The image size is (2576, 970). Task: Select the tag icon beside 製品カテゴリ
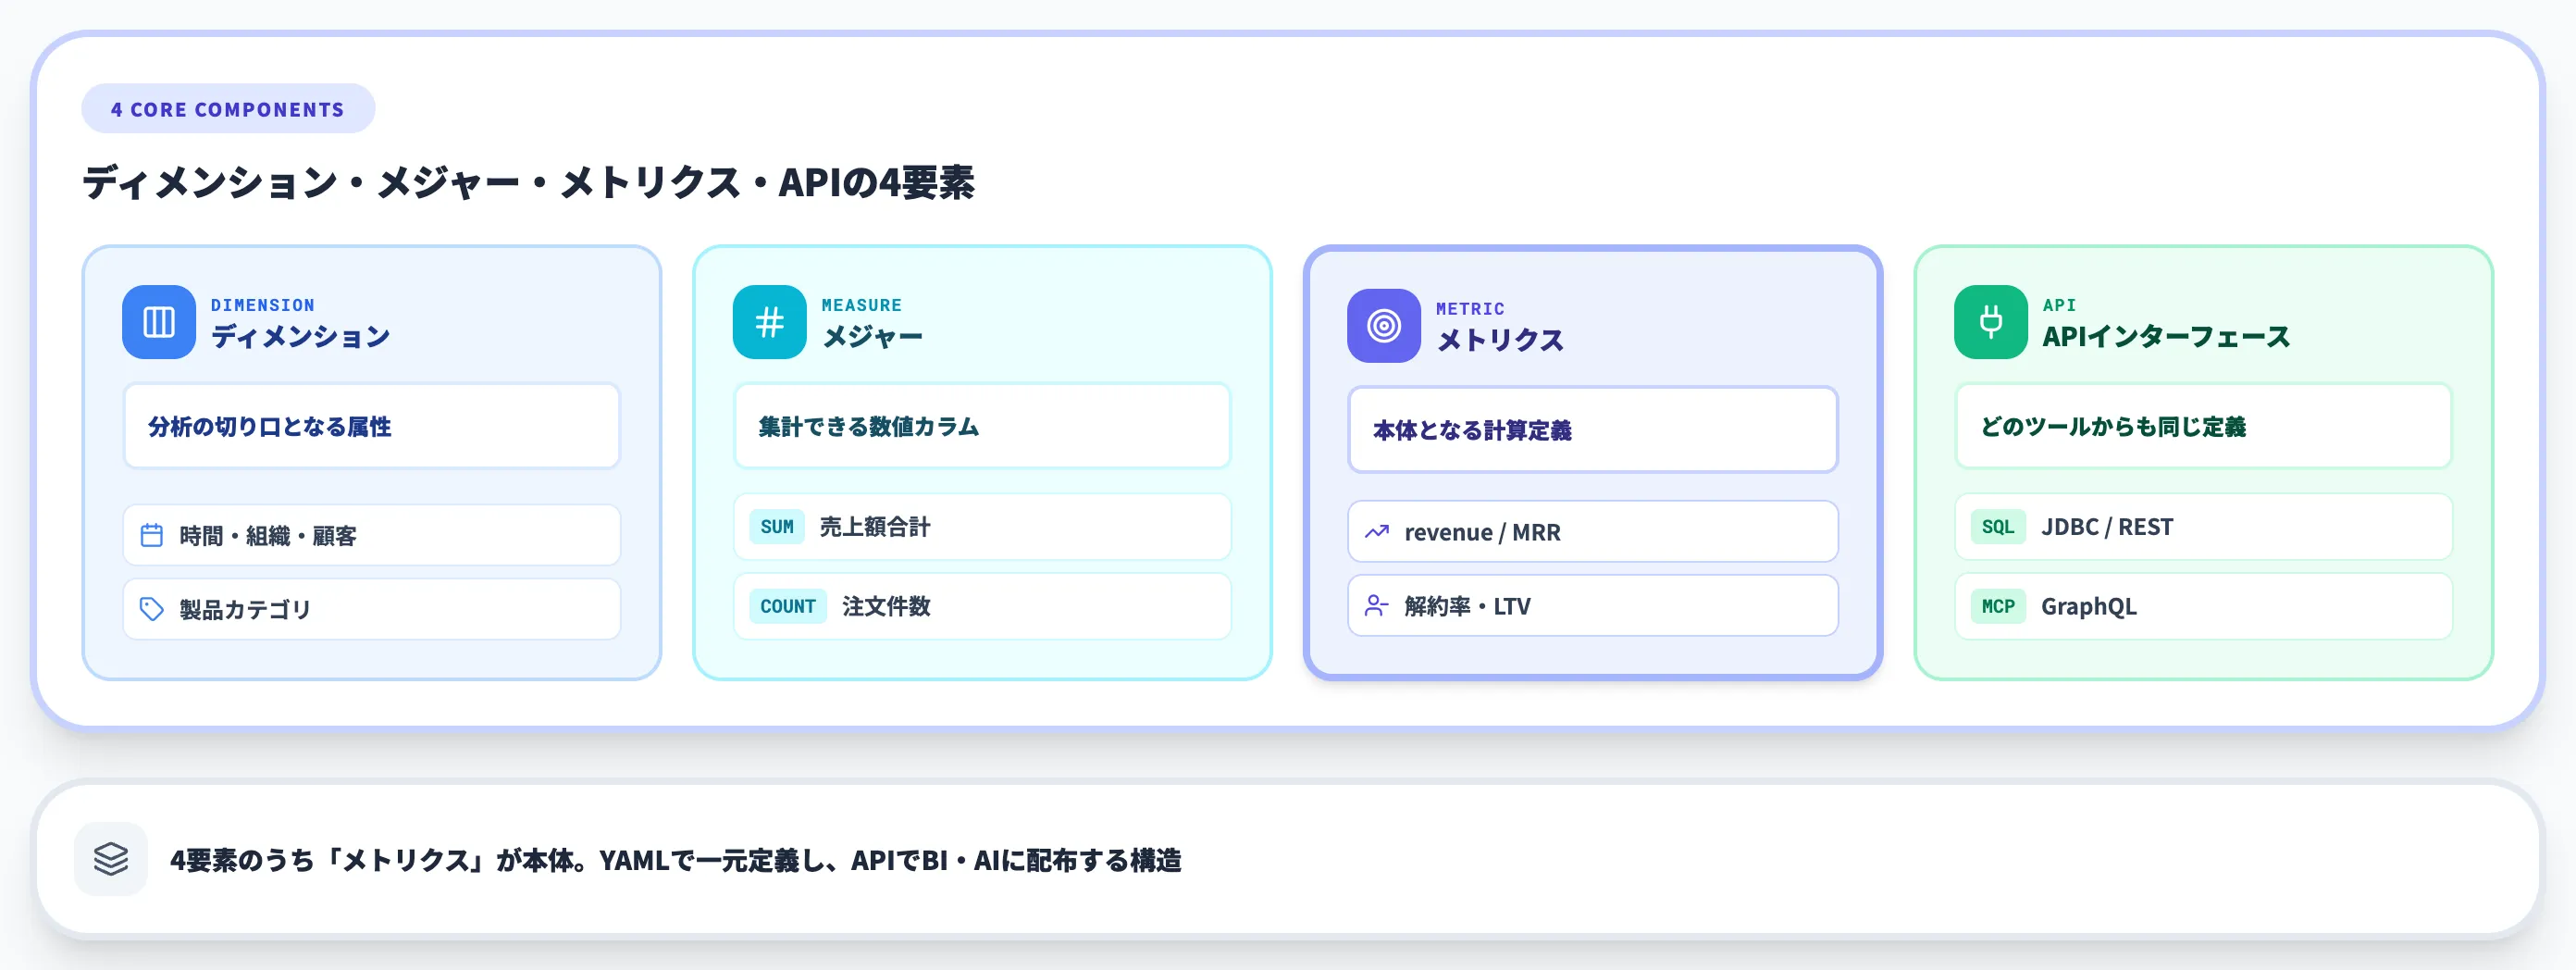click(152, 607)
